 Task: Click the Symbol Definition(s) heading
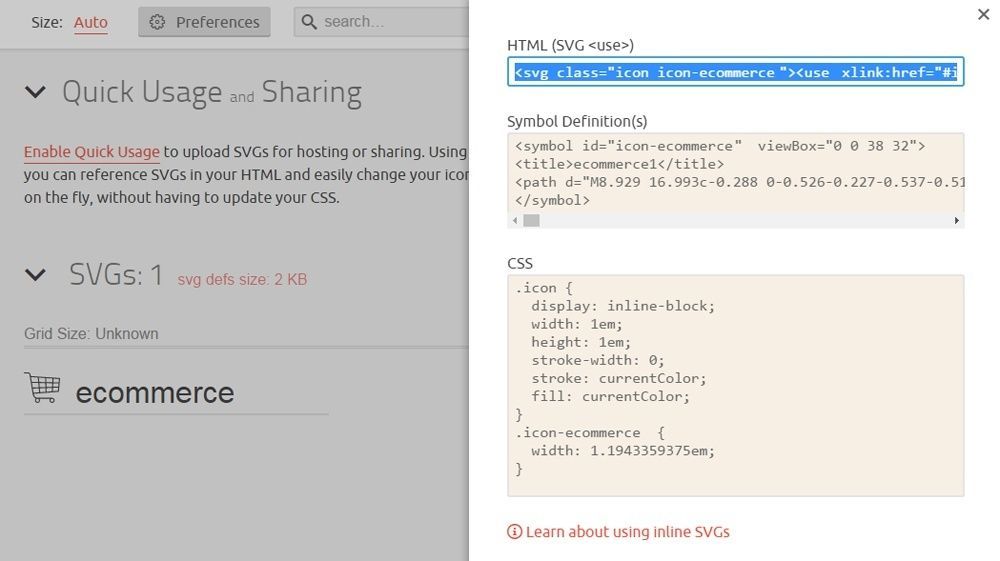point(577,121)
